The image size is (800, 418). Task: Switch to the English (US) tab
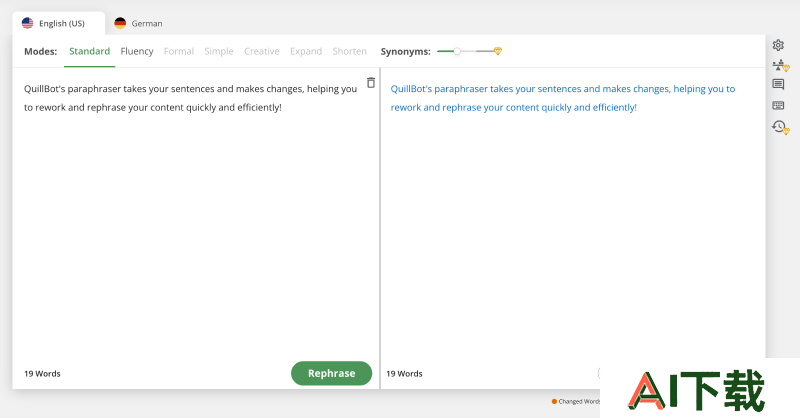(59, 23)
